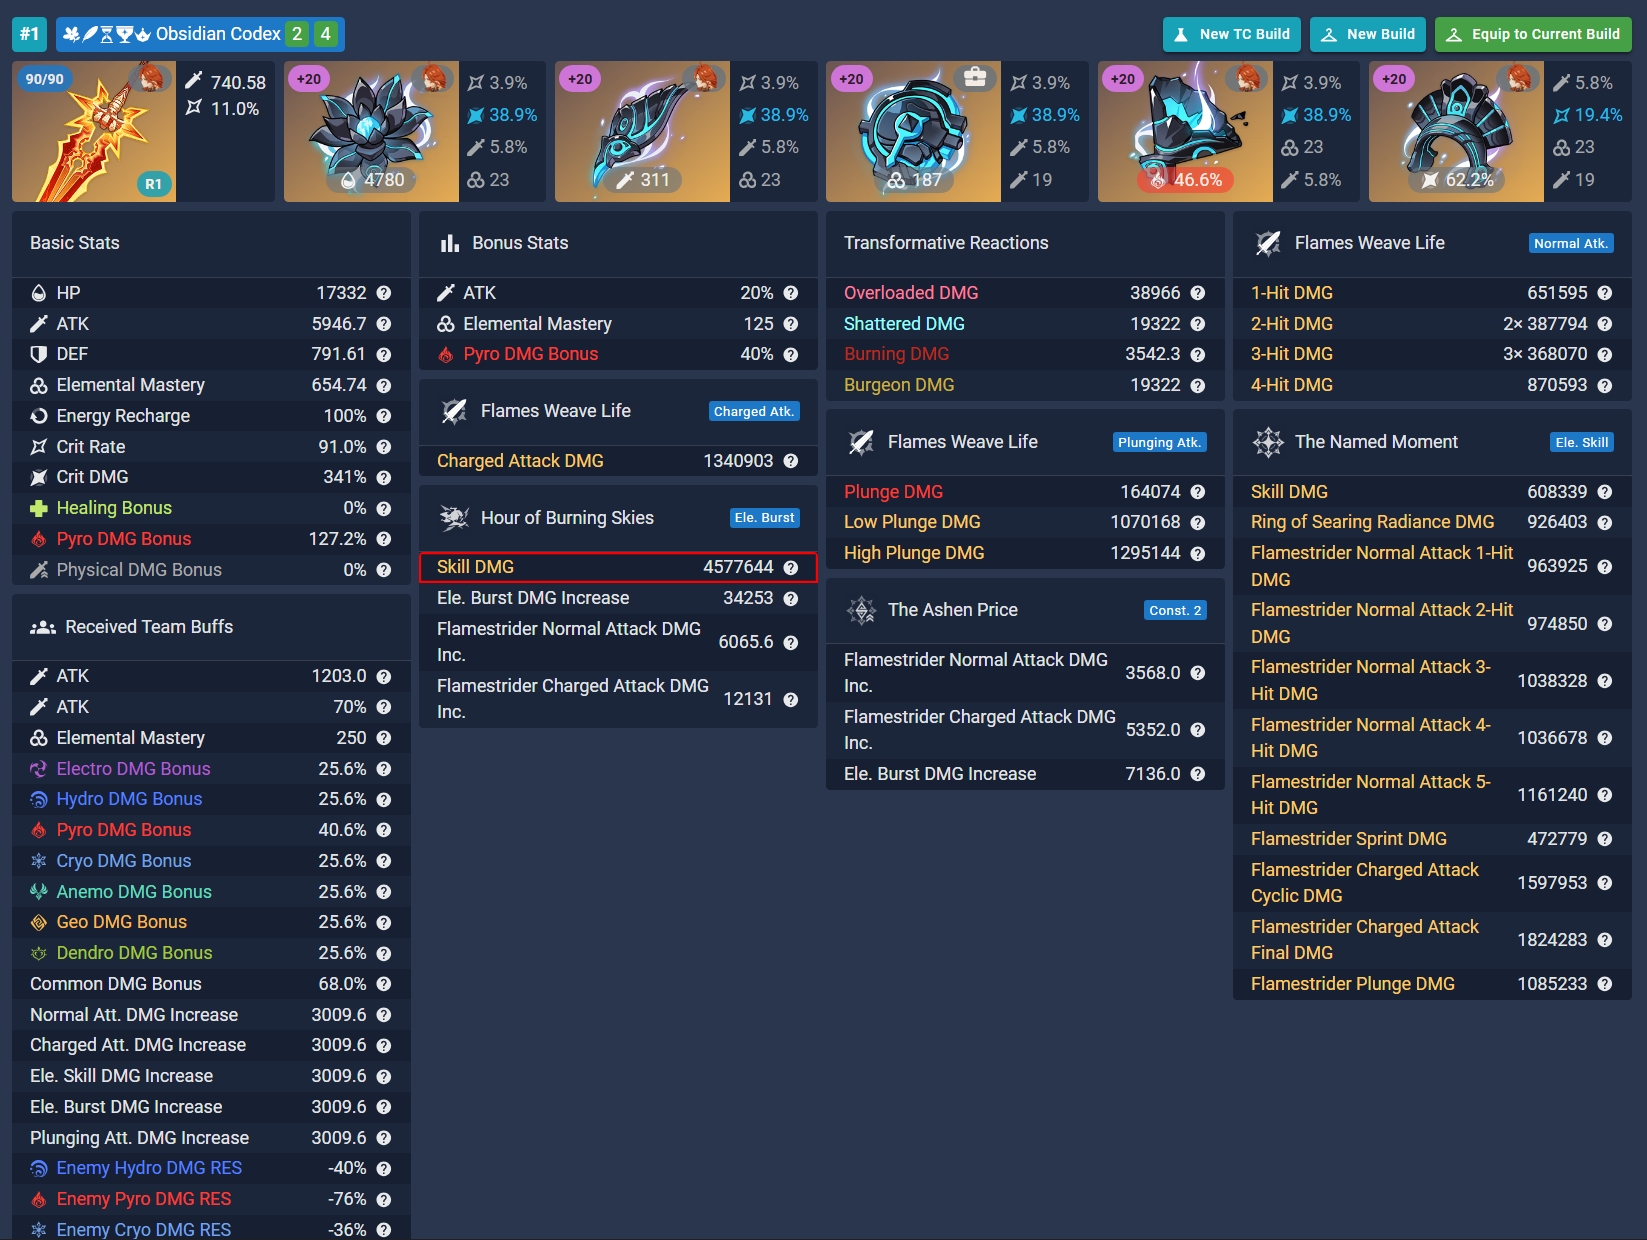Click help icon for Healing Bonus
1647x1240 pixels.
[x=384, y=508]
